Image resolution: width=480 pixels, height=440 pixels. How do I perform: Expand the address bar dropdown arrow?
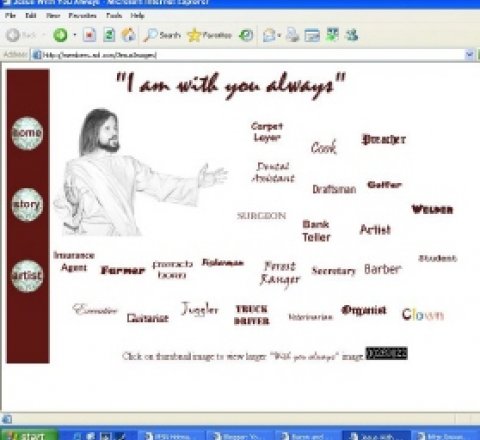click(469, 54)
